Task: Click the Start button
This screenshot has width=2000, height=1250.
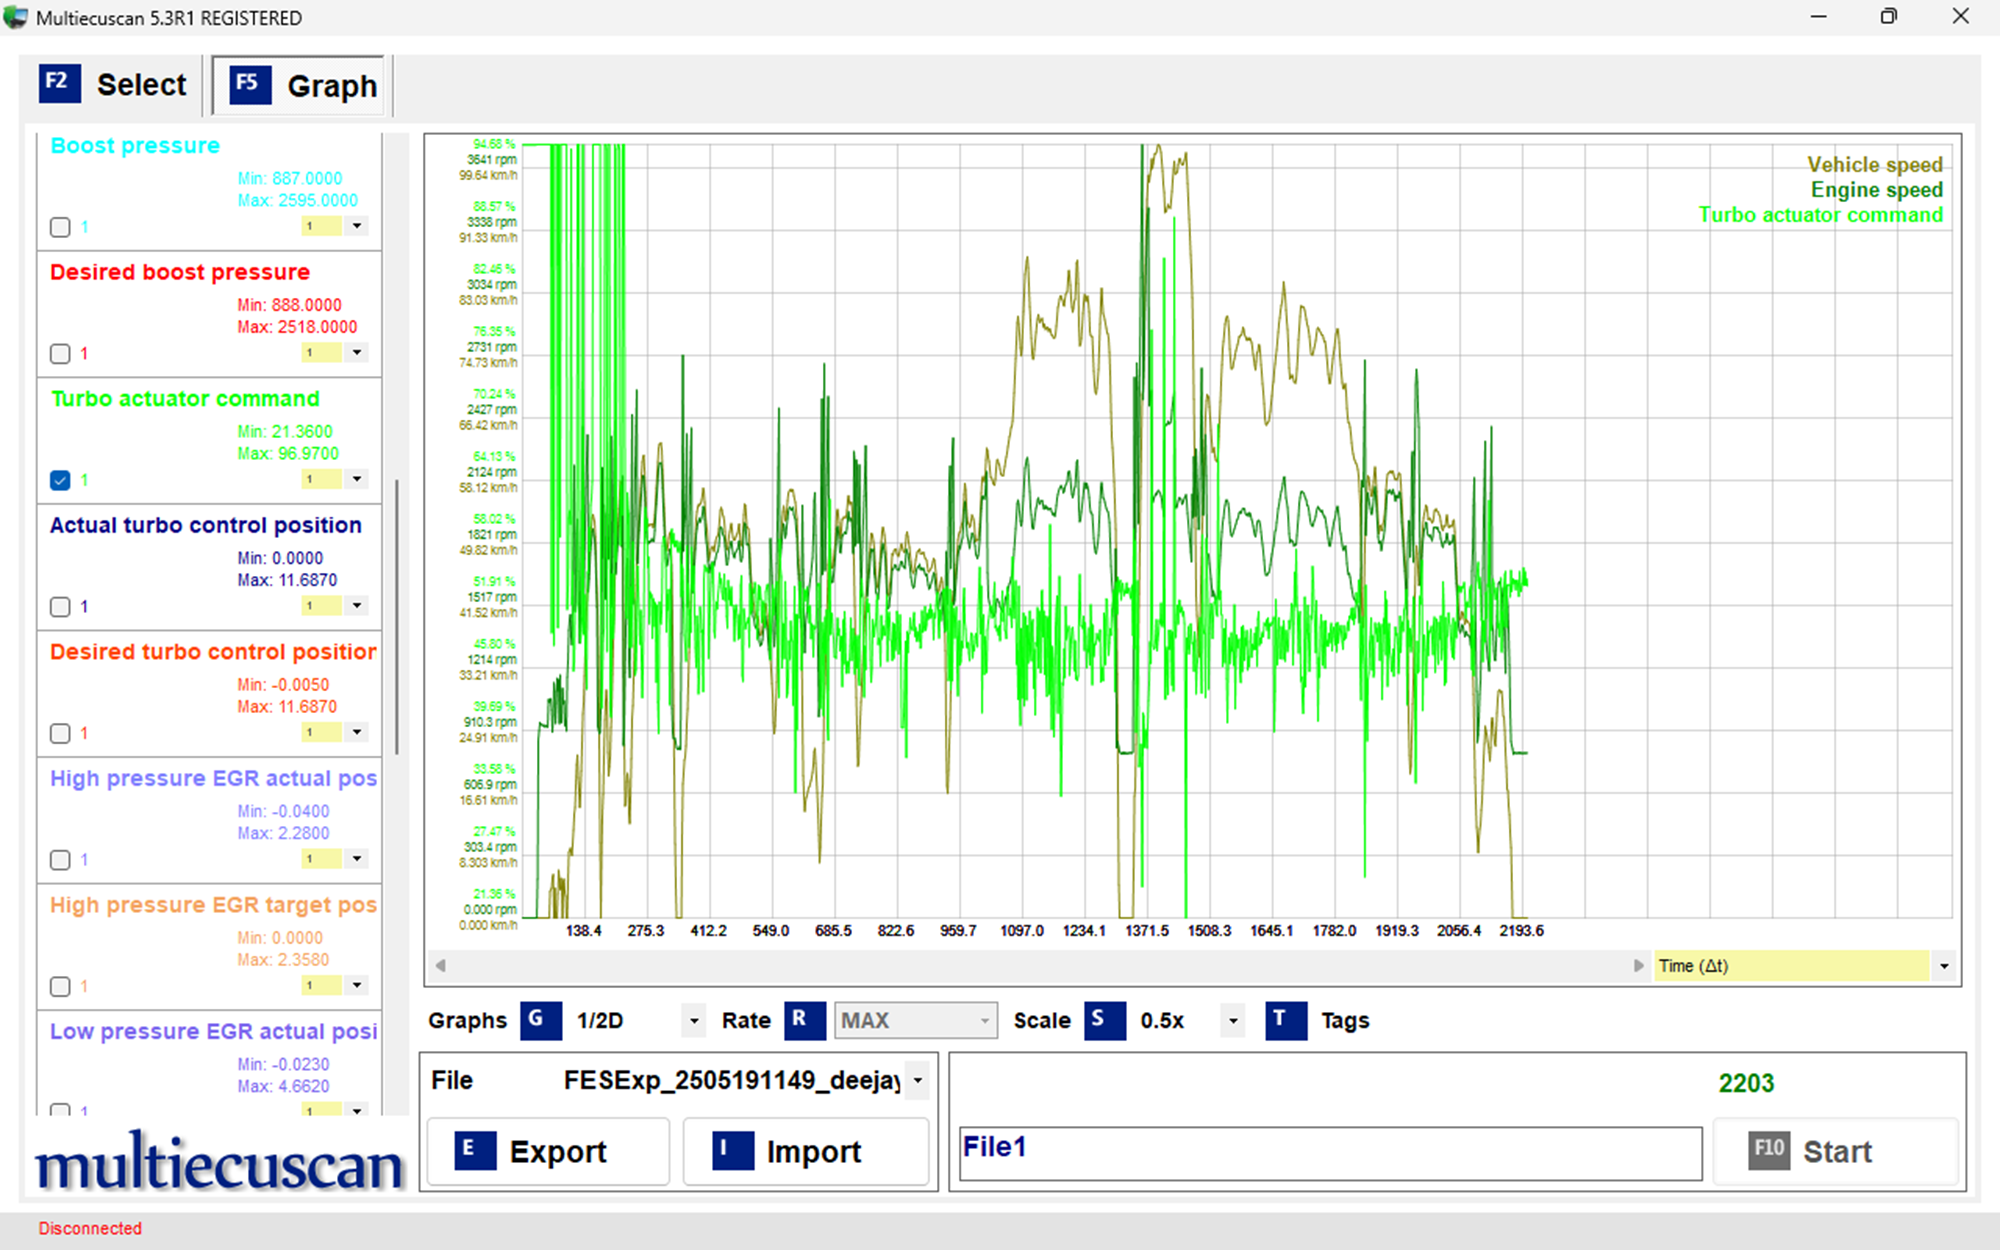Action: 1835,1151
